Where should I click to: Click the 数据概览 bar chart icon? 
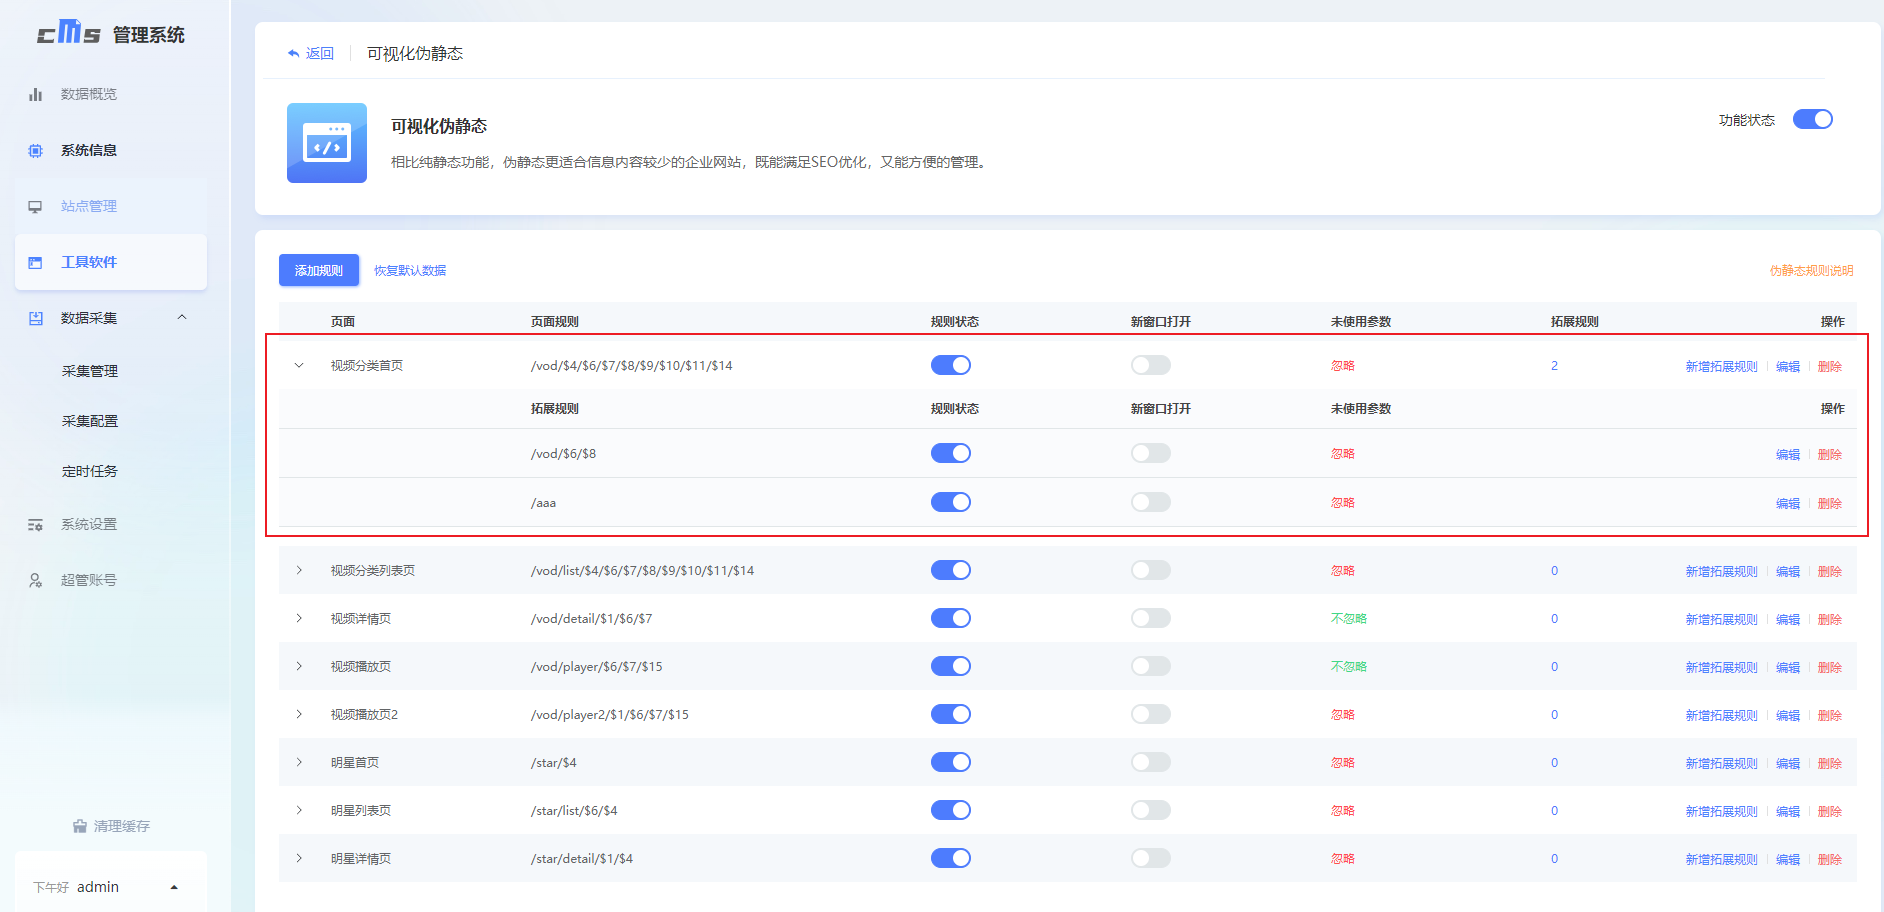(36, 94)
